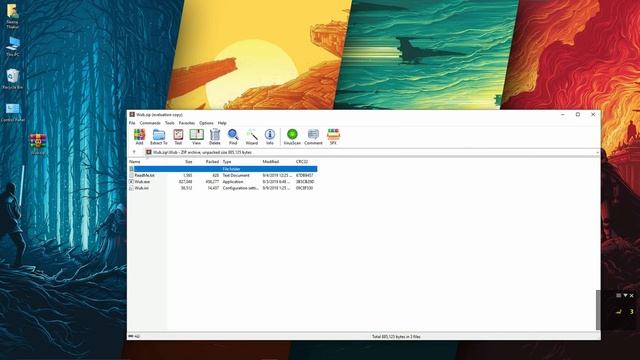Open the Help menu
Viewport: 640px width, 360px height.
click(x=222, y=123)
